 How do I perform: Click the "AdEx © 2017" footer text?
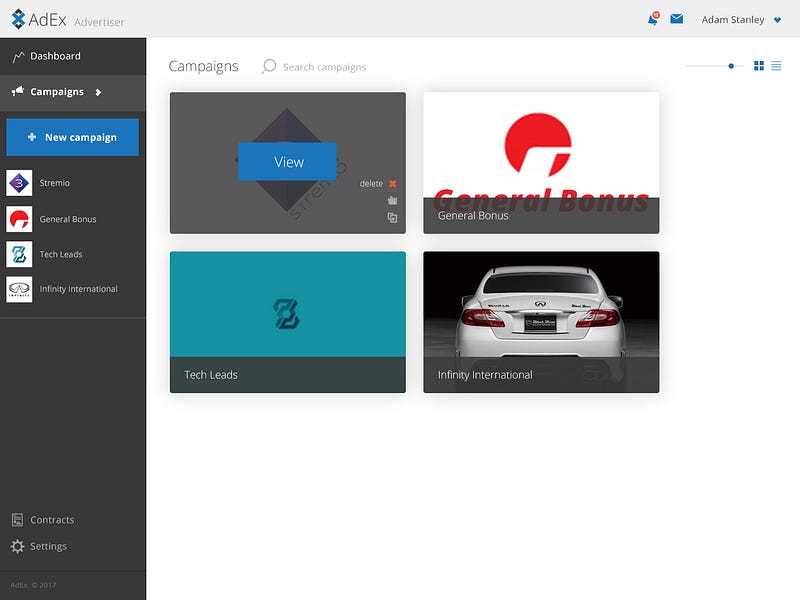33,585
